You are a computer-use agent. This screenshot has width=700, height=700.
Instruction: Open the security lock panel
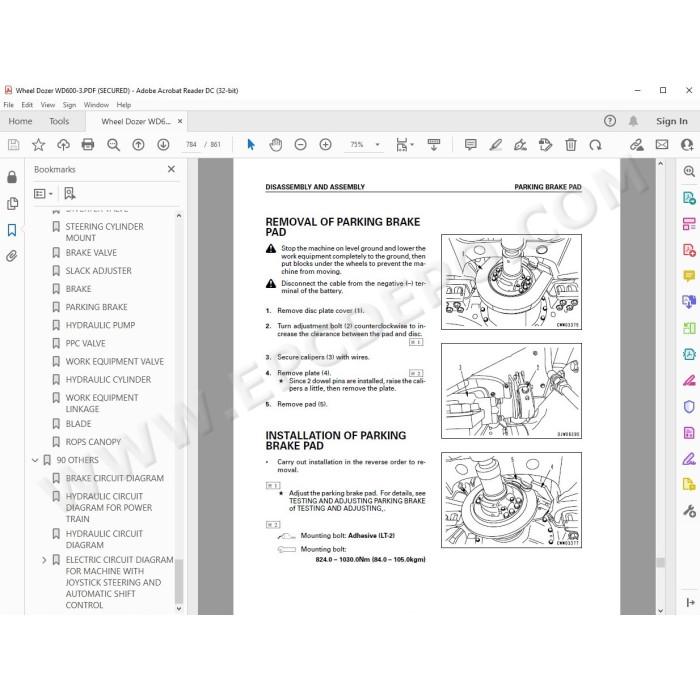coord(12,177)
